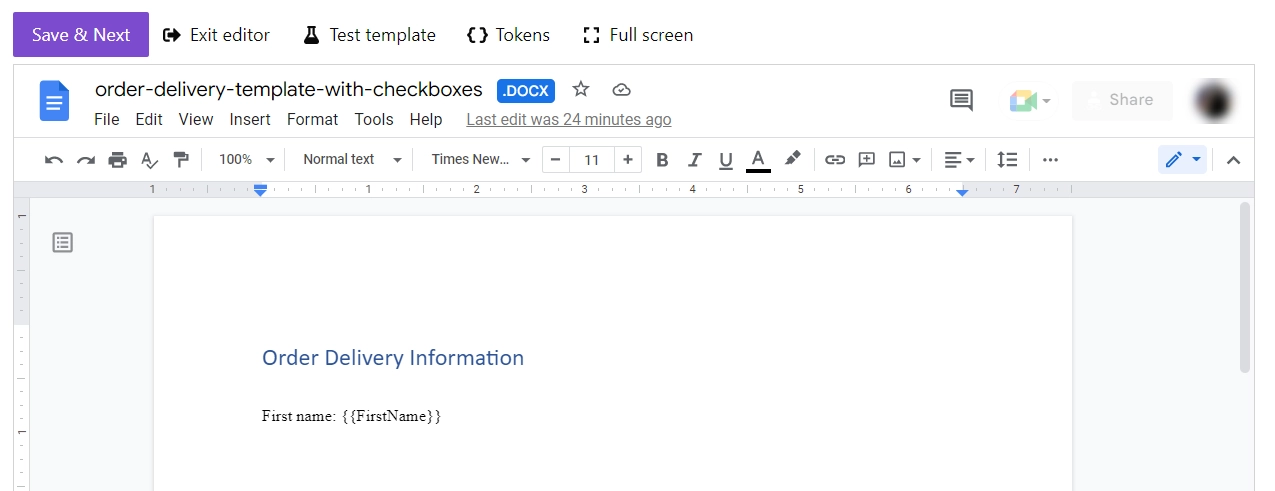This screenshot has height=491, width=1275.
Task: Open the Format menu
Action: [313, 119]
